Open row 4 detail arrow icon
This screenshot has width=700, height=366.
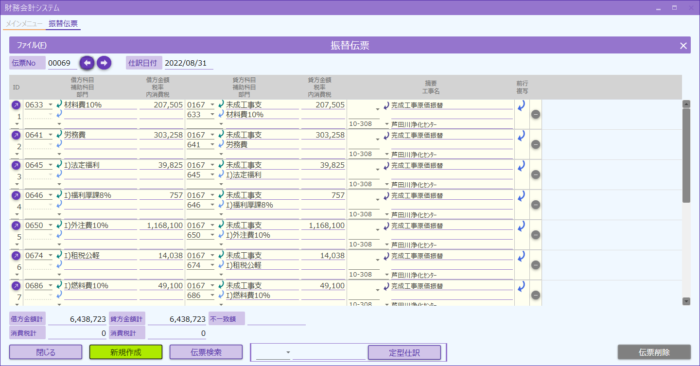coord(16,195)
